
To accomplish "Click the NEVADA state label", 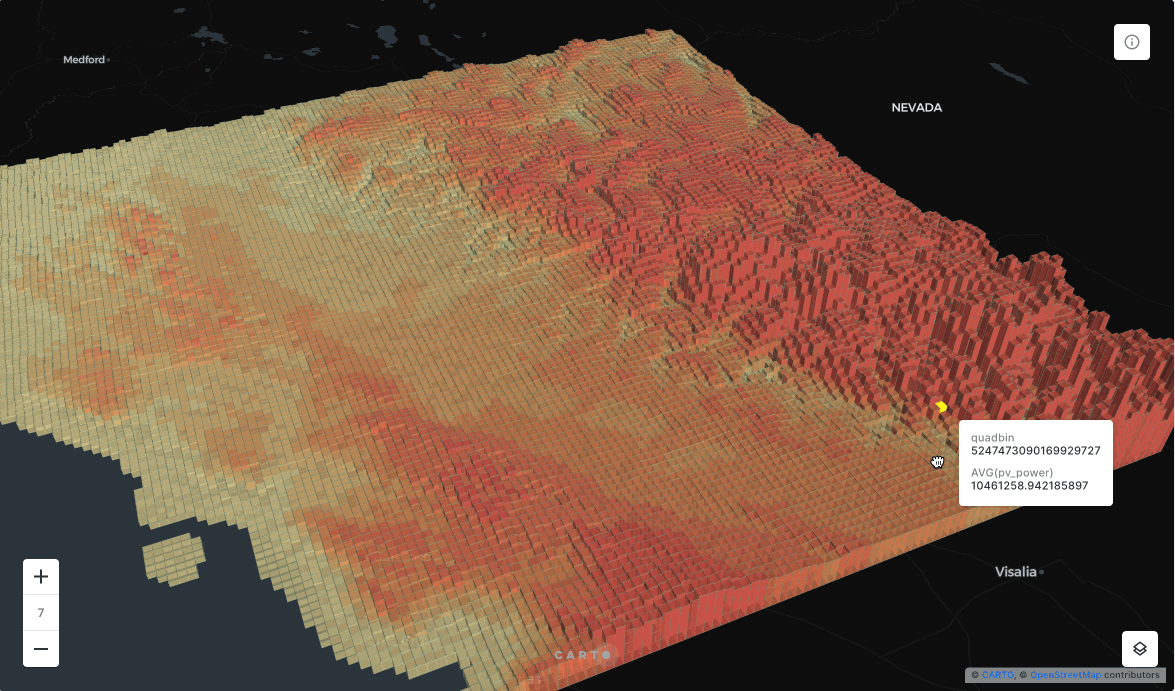I will (x=916, y=107).
